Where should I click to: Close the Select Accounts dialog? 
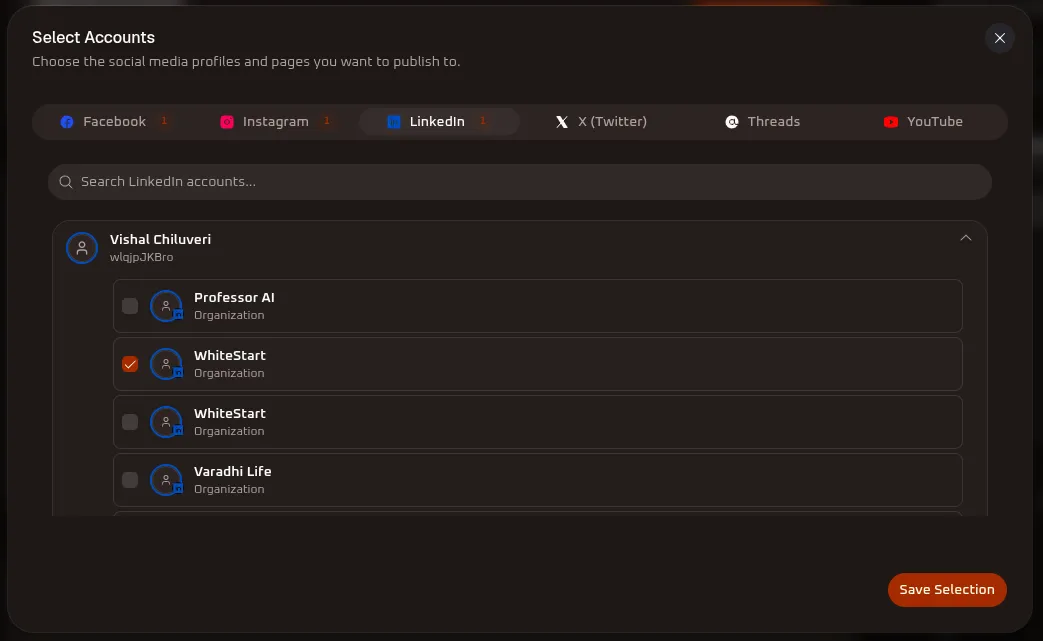(x=1000, y=38)
